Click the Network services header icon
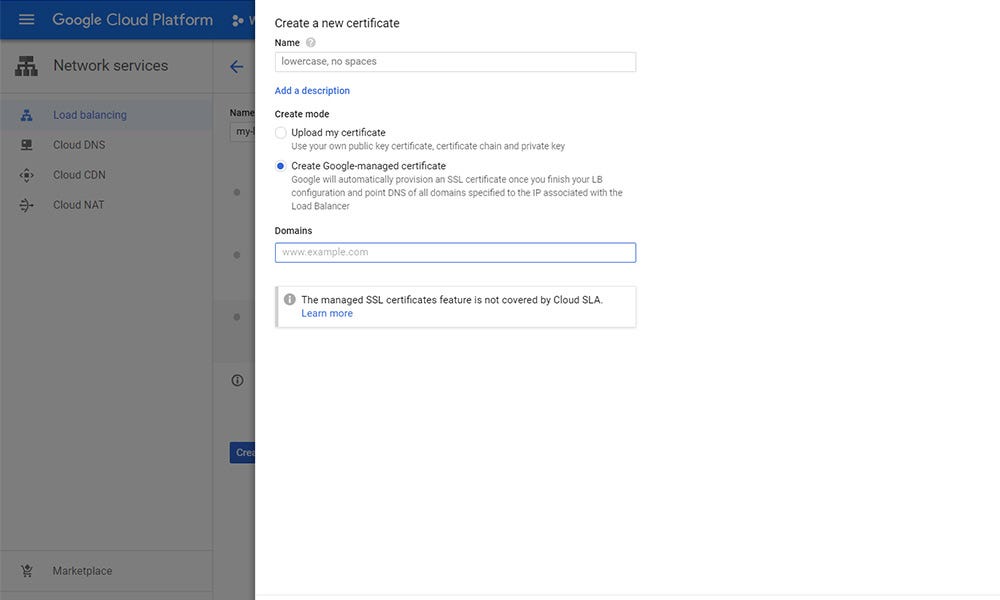1000x600 pixels. [x=26, y=66]
